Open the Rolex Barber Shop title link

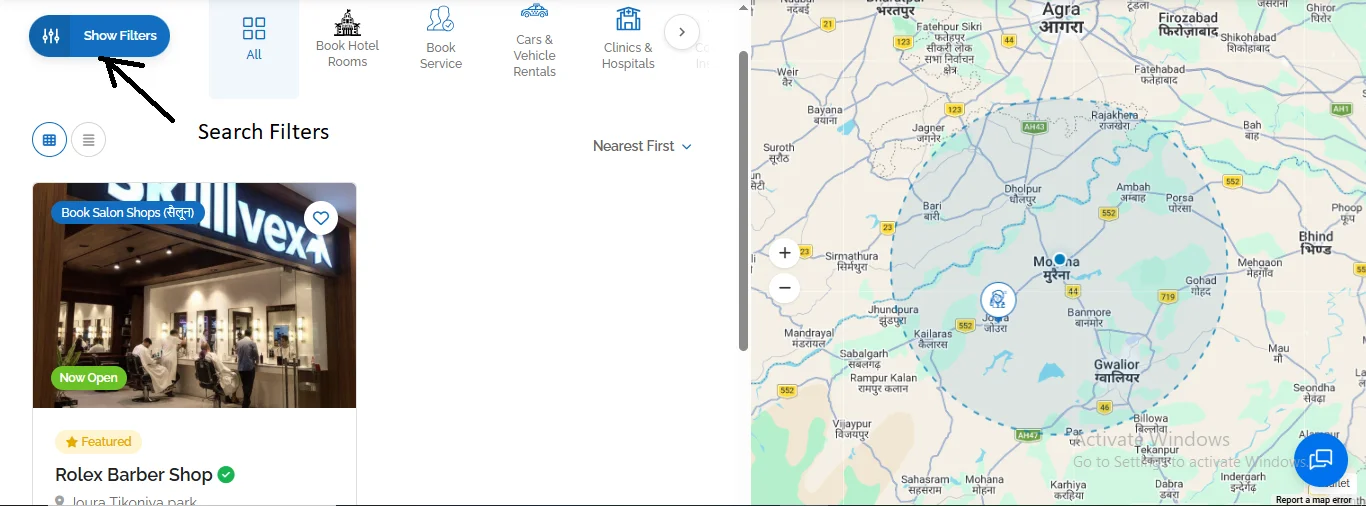tap(134, 474)
